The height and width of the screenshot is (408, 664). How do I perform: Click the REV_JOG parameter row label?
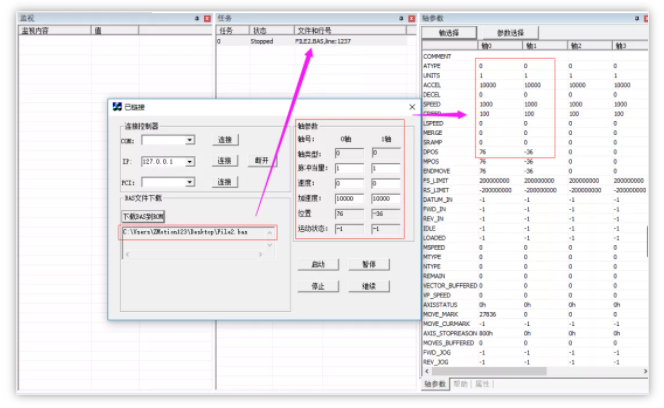(436, 362)
